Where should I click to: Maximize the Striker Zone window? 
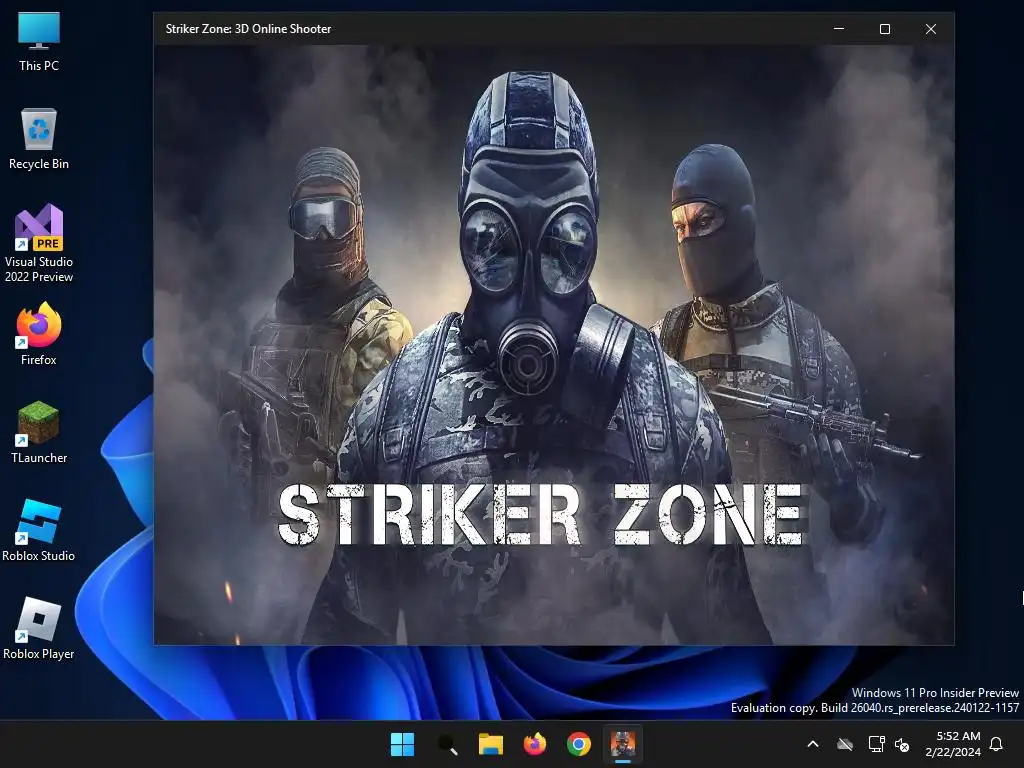pos(885,29)
